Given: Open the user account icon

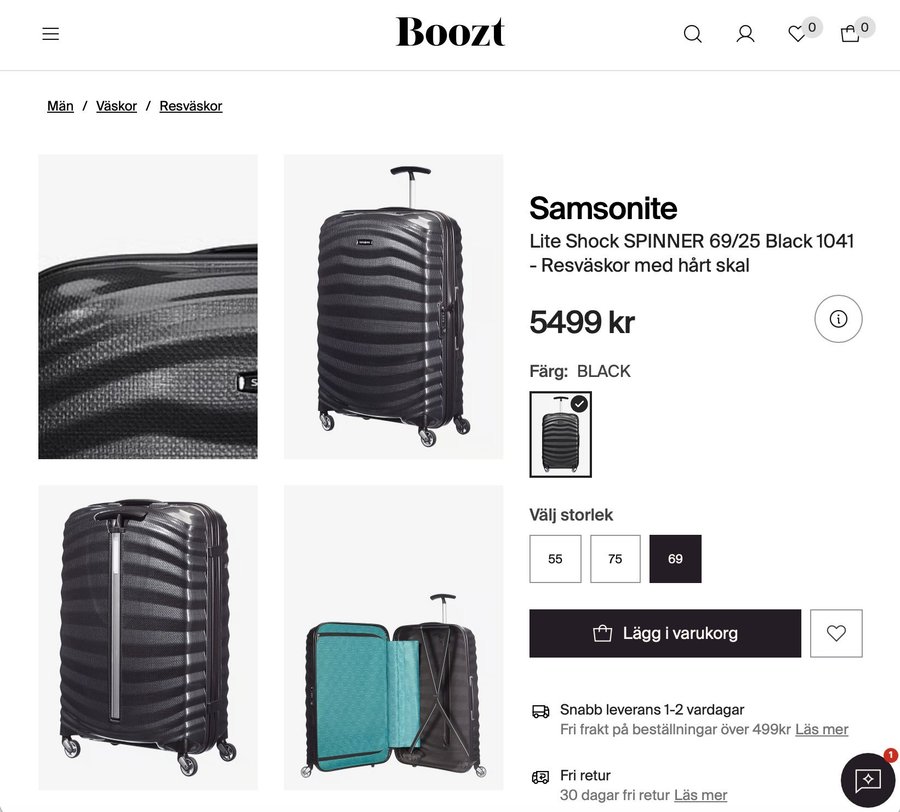Looking at the screenshot, I should click(745, 34).
